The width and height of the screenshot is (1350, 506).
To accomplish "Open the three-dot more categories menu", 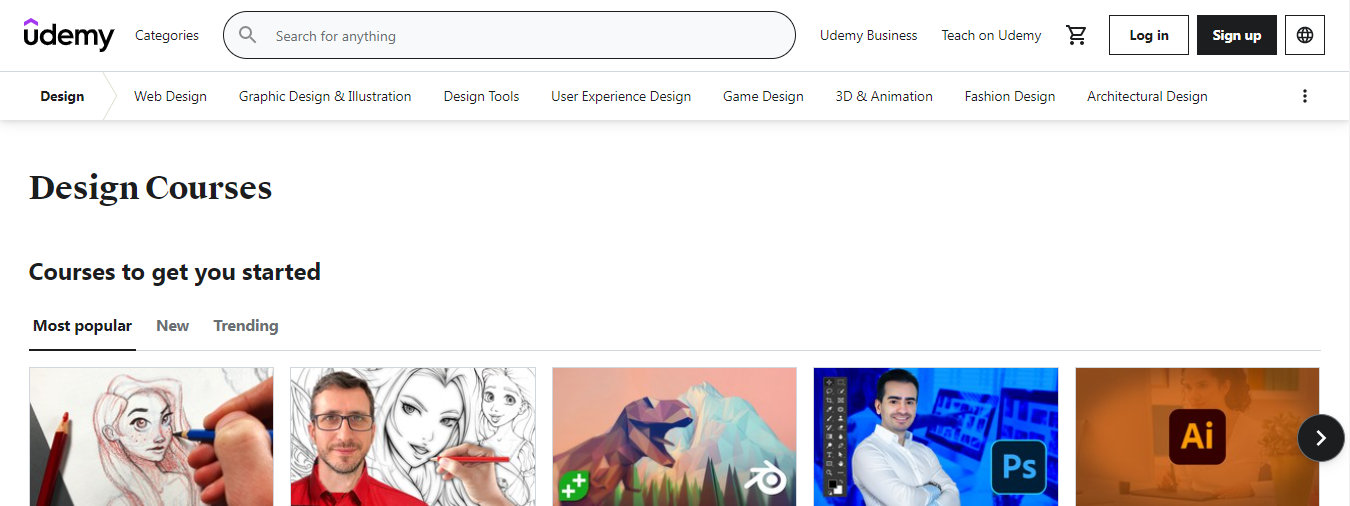I will tap(1304, 96).
